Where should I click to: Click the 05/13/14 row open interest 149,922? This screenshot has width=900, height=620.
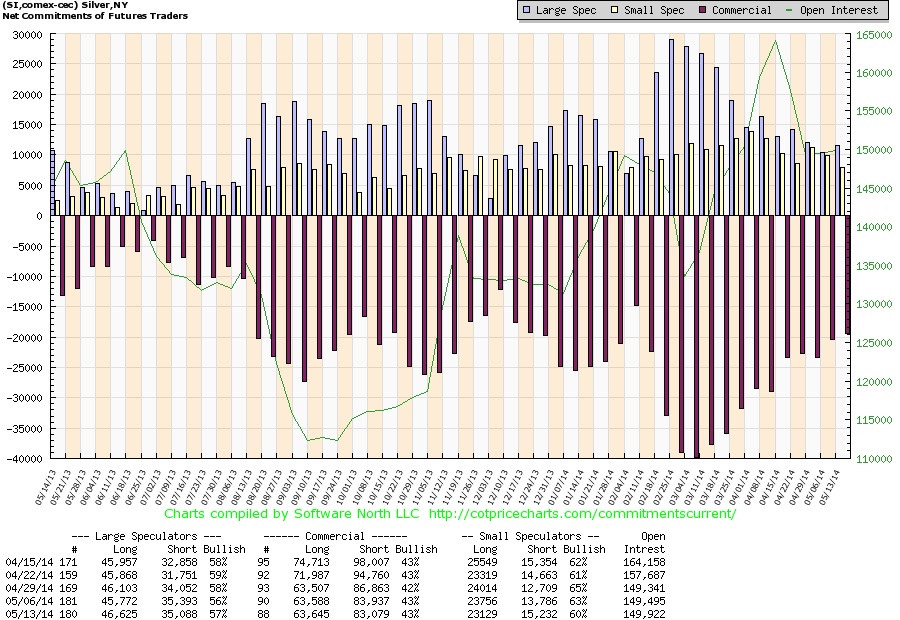click(645, 614)
